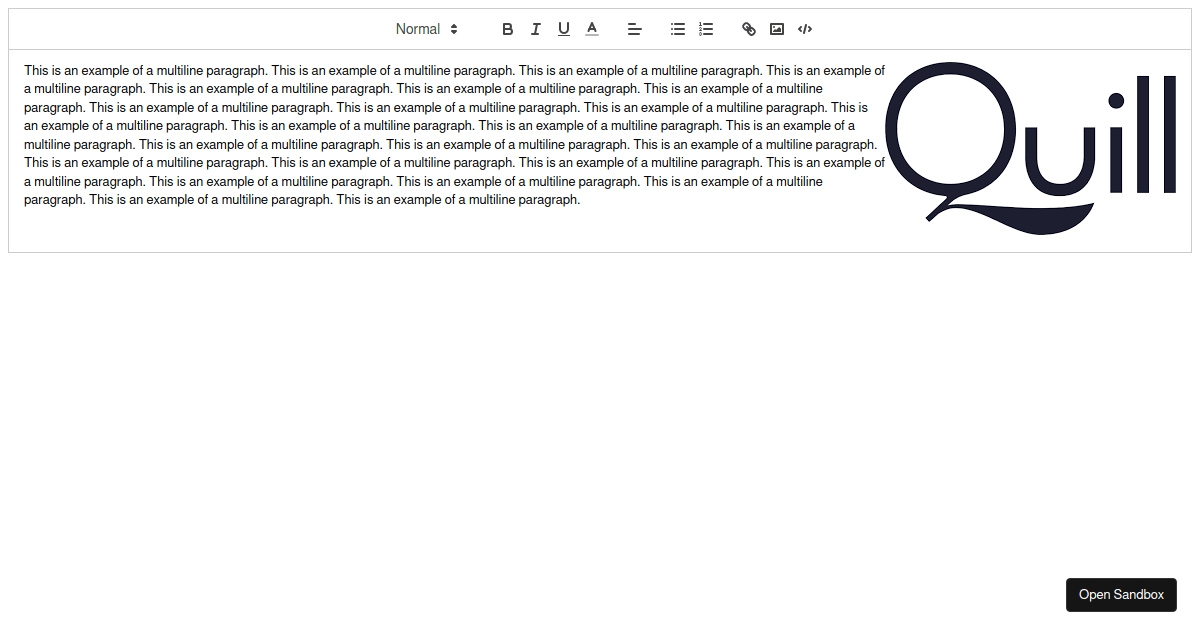Insert an image using the picture icon
The image size is (1200, 630).
click(x=777, y=29)
